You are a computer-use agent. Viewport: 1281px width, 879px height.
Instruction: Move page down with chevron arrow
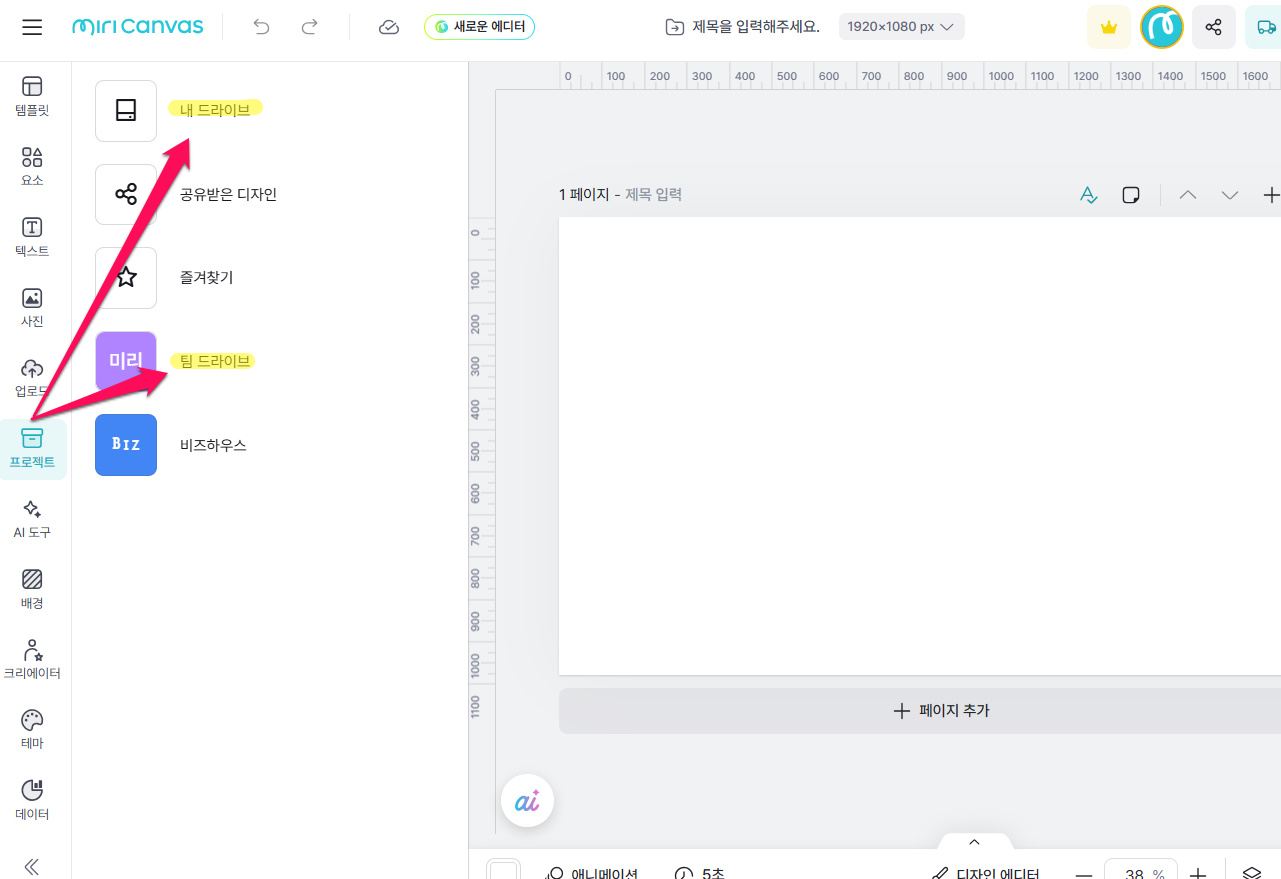(x=1230, y=195)
